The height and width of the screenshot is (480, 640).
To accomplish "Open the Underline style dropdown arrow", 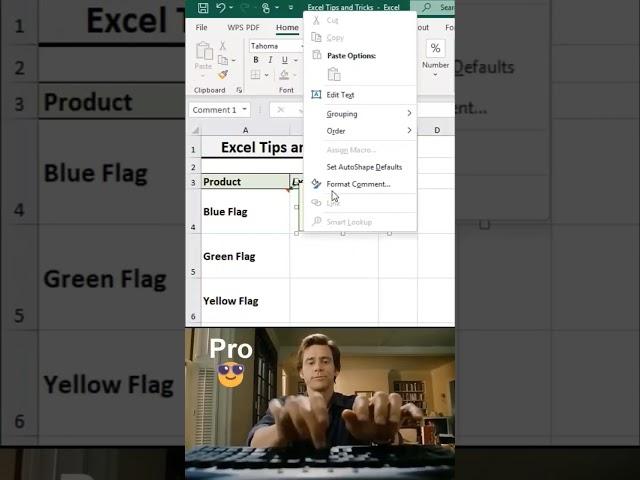I will coord(296,60).
